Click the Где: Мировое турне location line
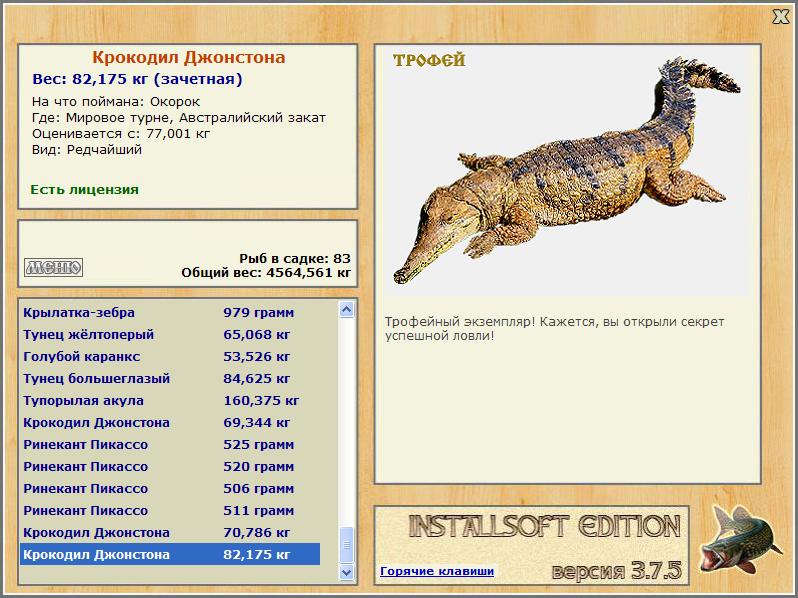798x598 pixels. point(179,118)
